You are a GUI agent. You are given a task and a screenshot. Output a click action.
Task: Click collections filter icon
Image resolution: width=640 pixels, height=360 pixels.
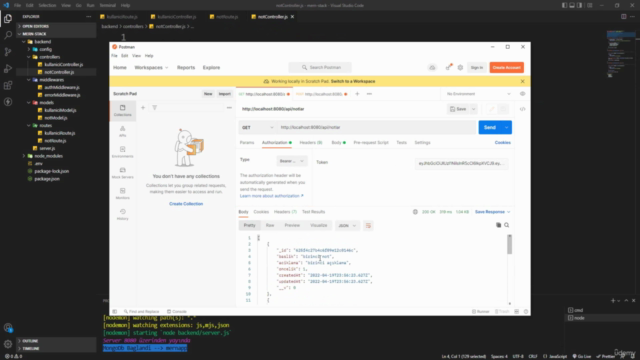pos(155,108)
